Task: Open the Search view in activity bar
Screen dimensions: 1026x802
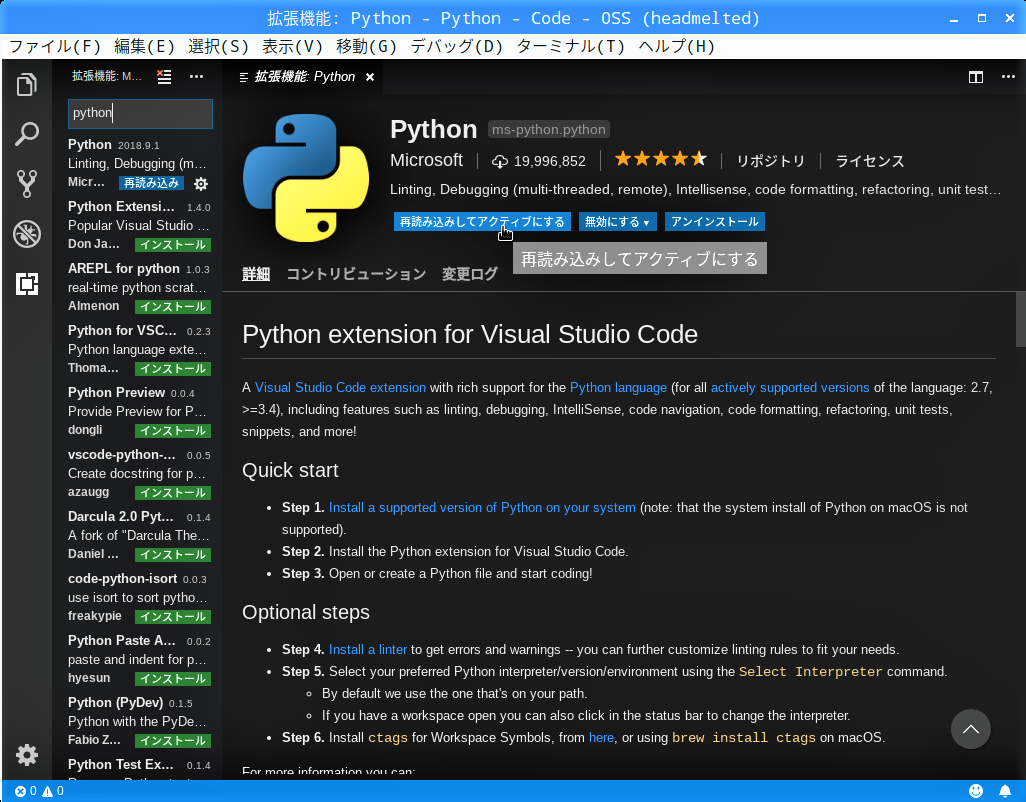Action: click(x=27, y=134)
